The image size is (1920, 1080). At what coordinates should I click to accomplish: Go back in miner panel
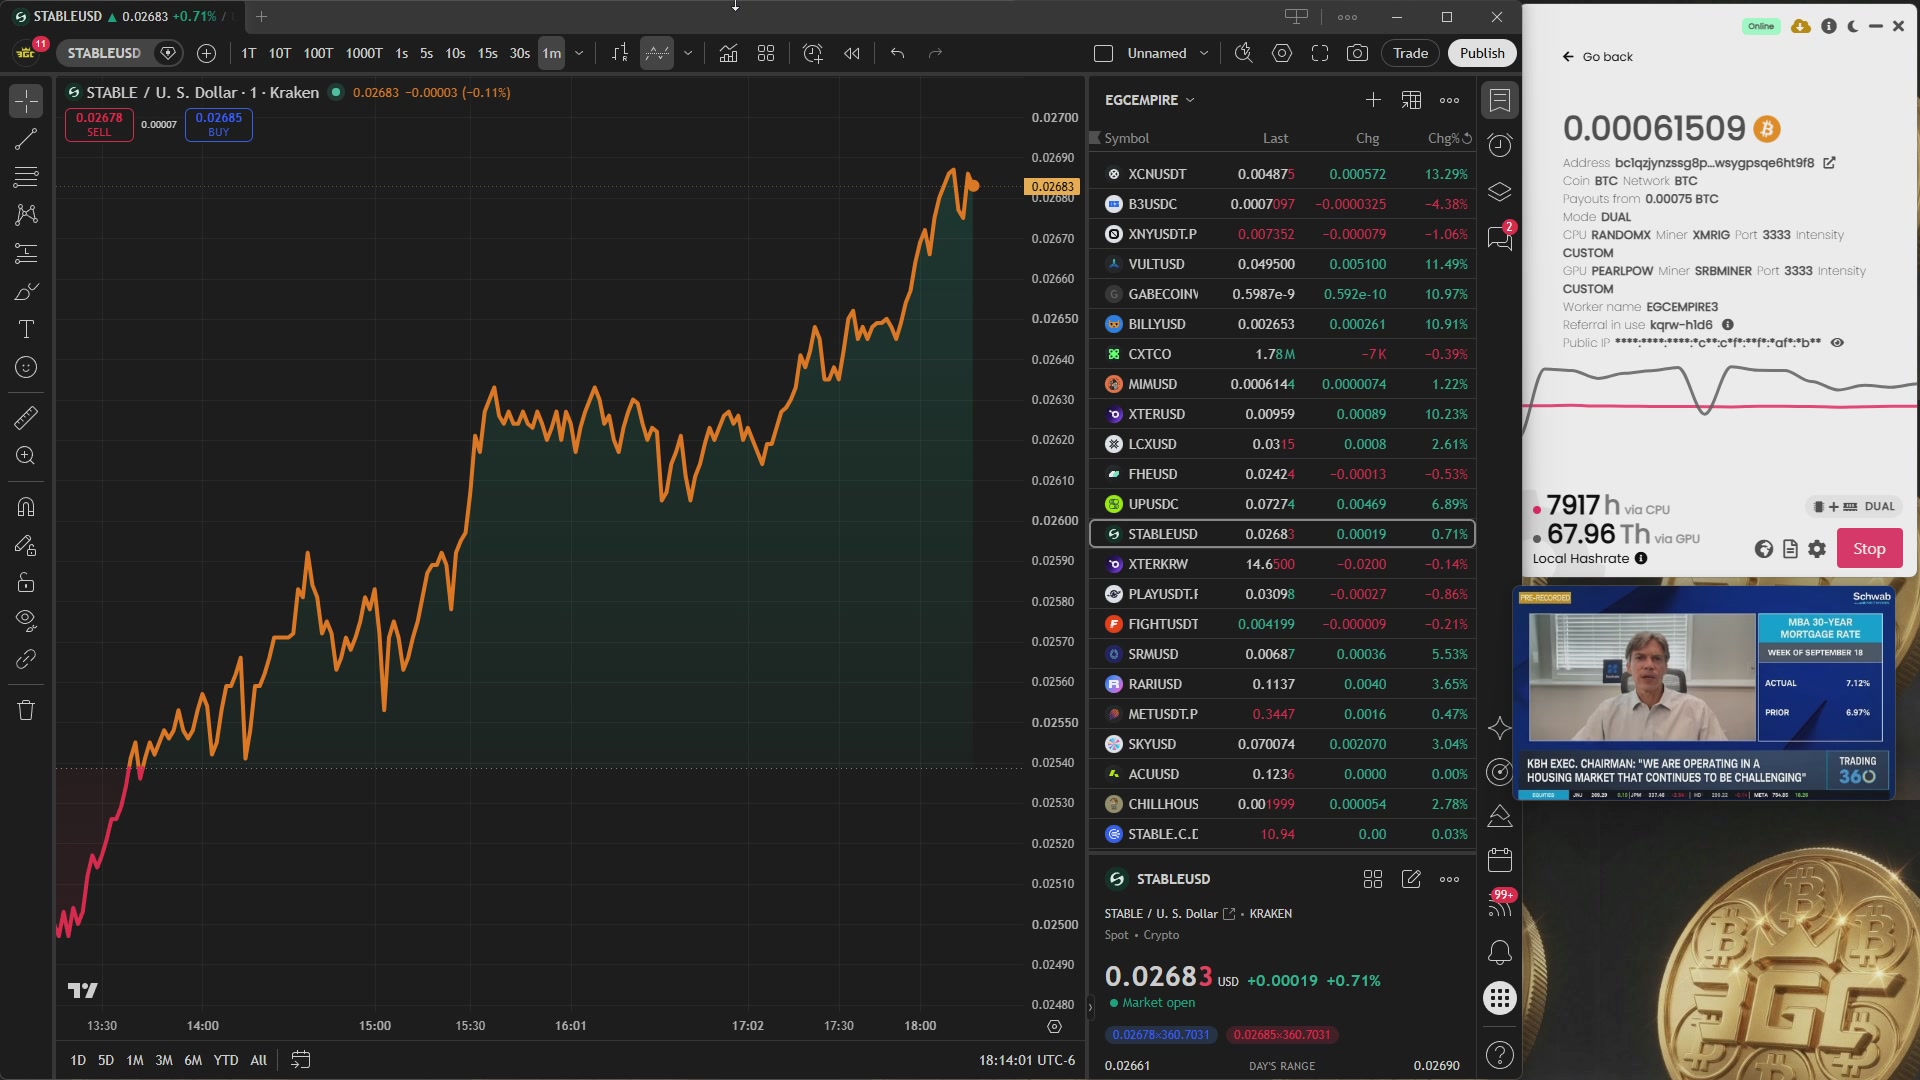click(1598, 57)
